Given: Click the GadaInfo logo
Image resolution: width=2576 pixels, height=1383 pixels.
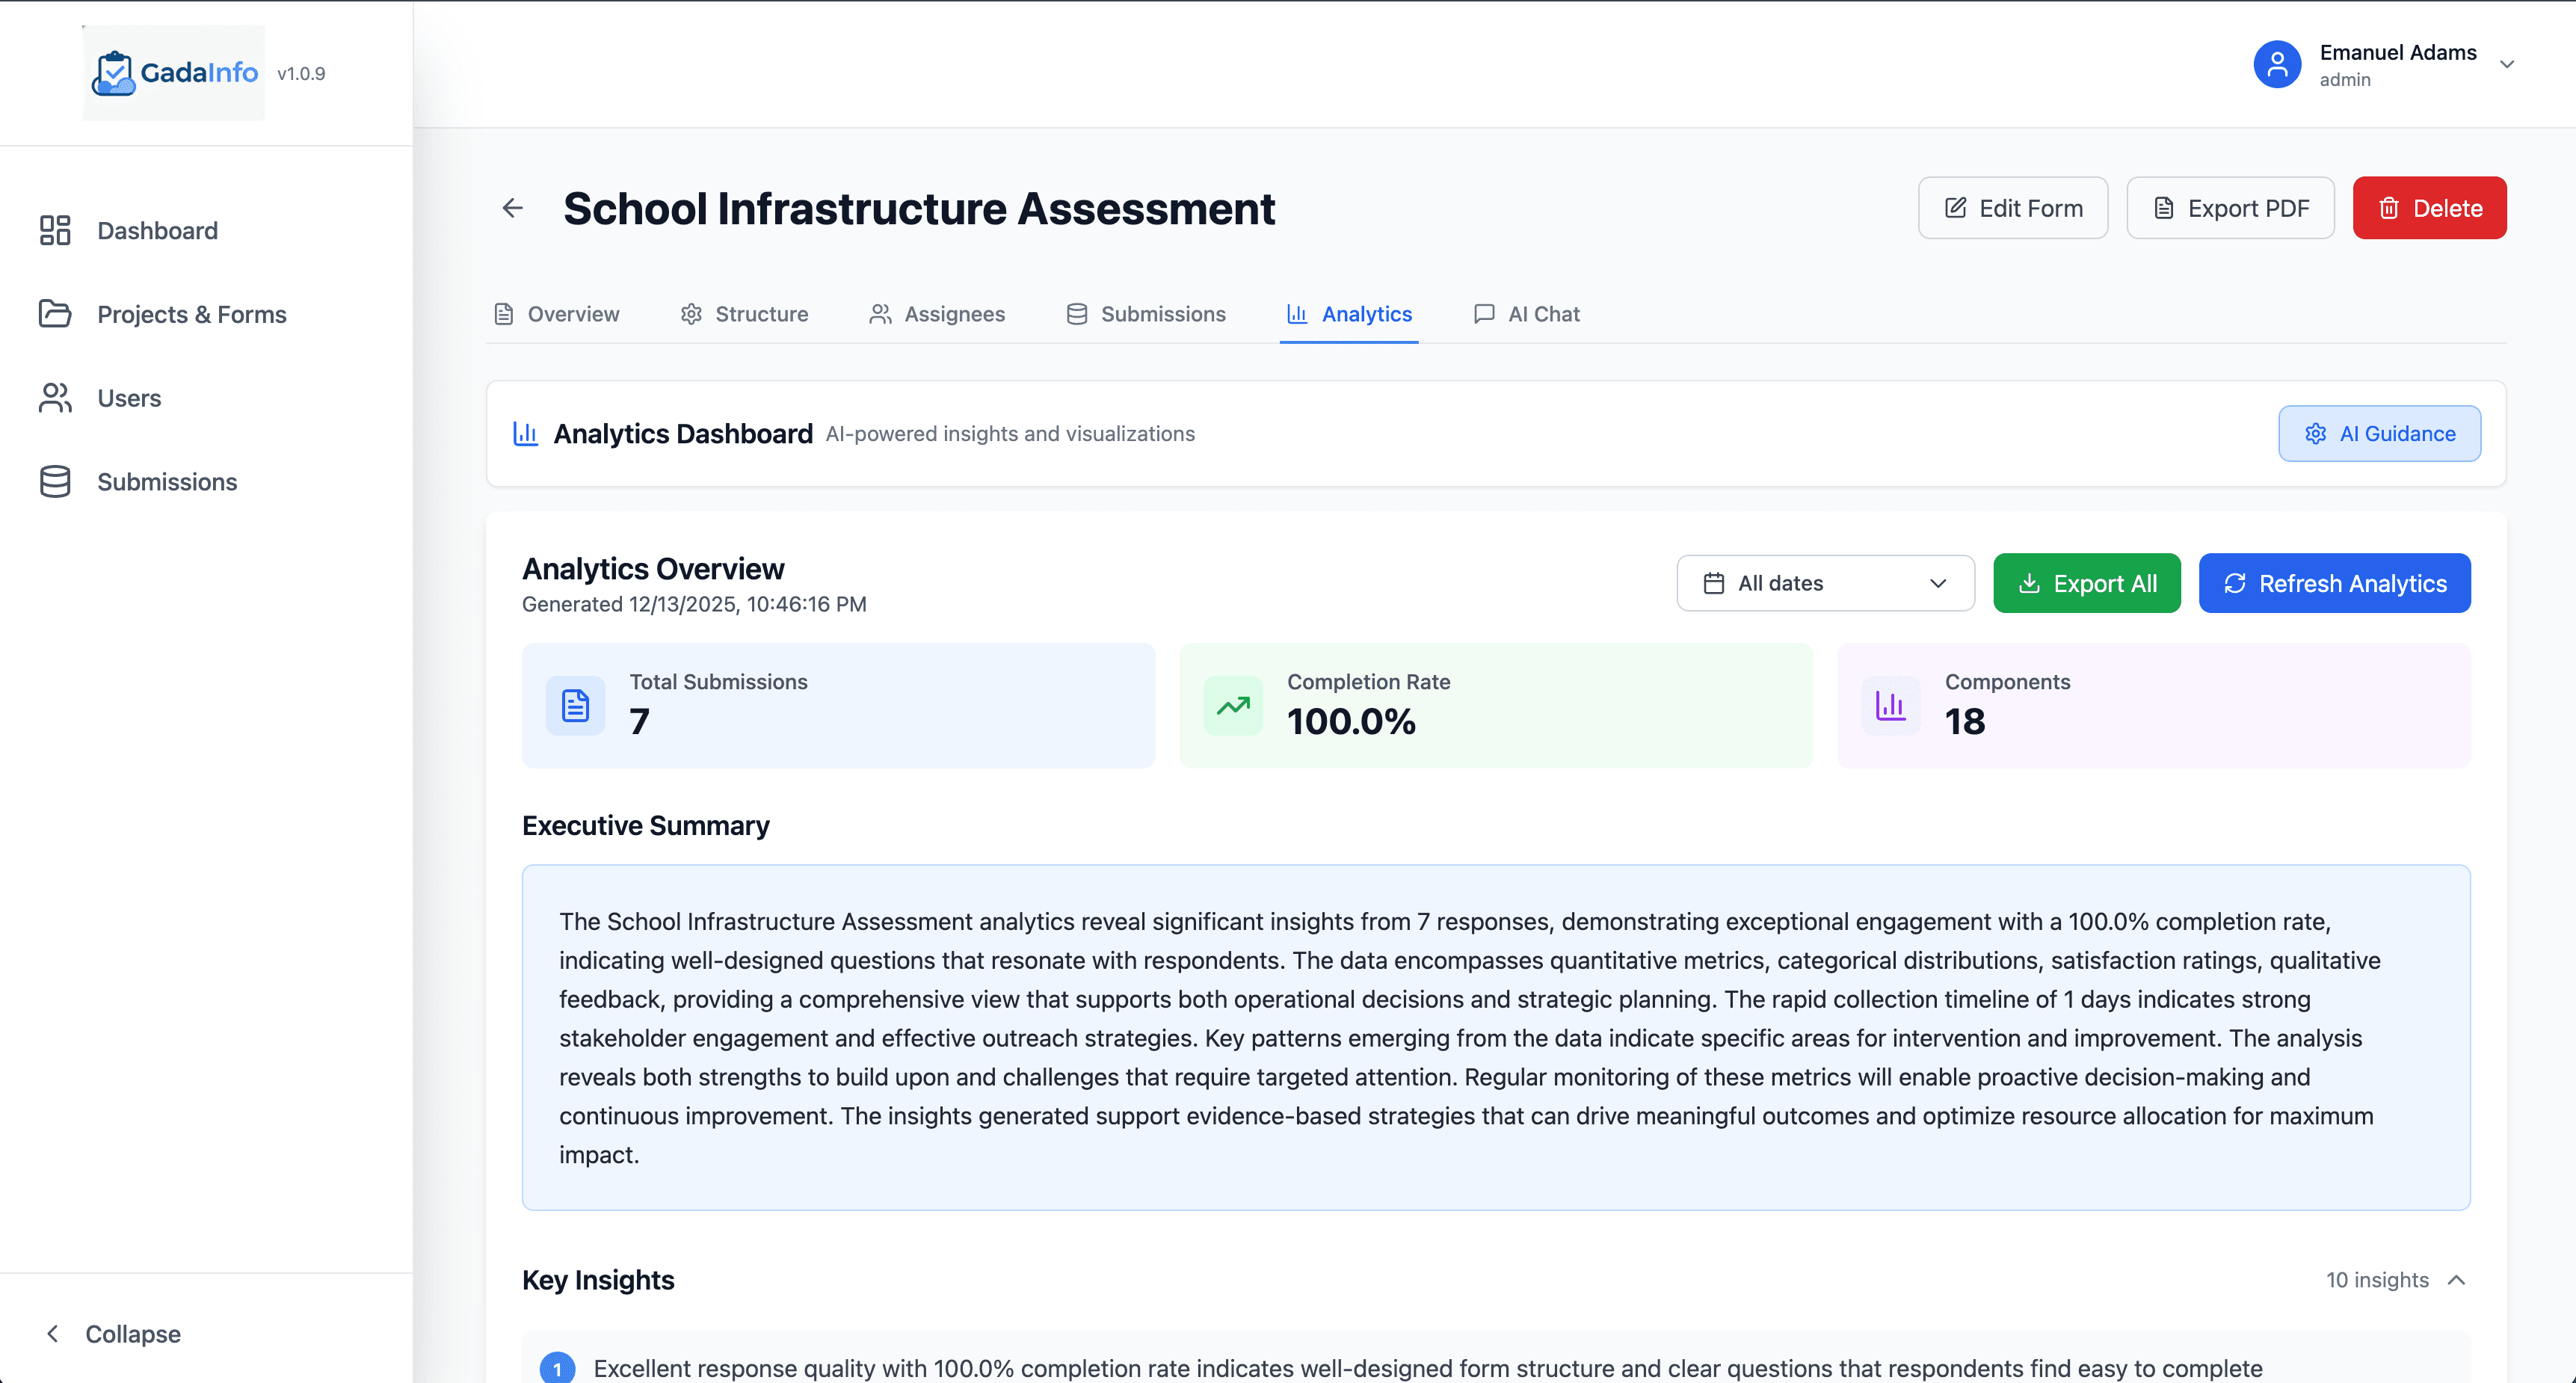Looking at the screenshot, I should tap(172, 72).
